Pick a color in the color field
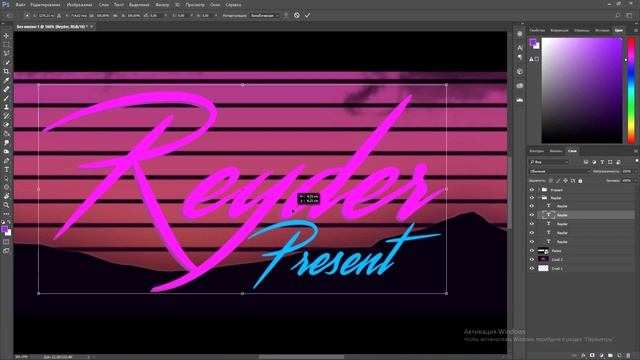The width and height of the screenshot is (640, 360). coord(582,90)
